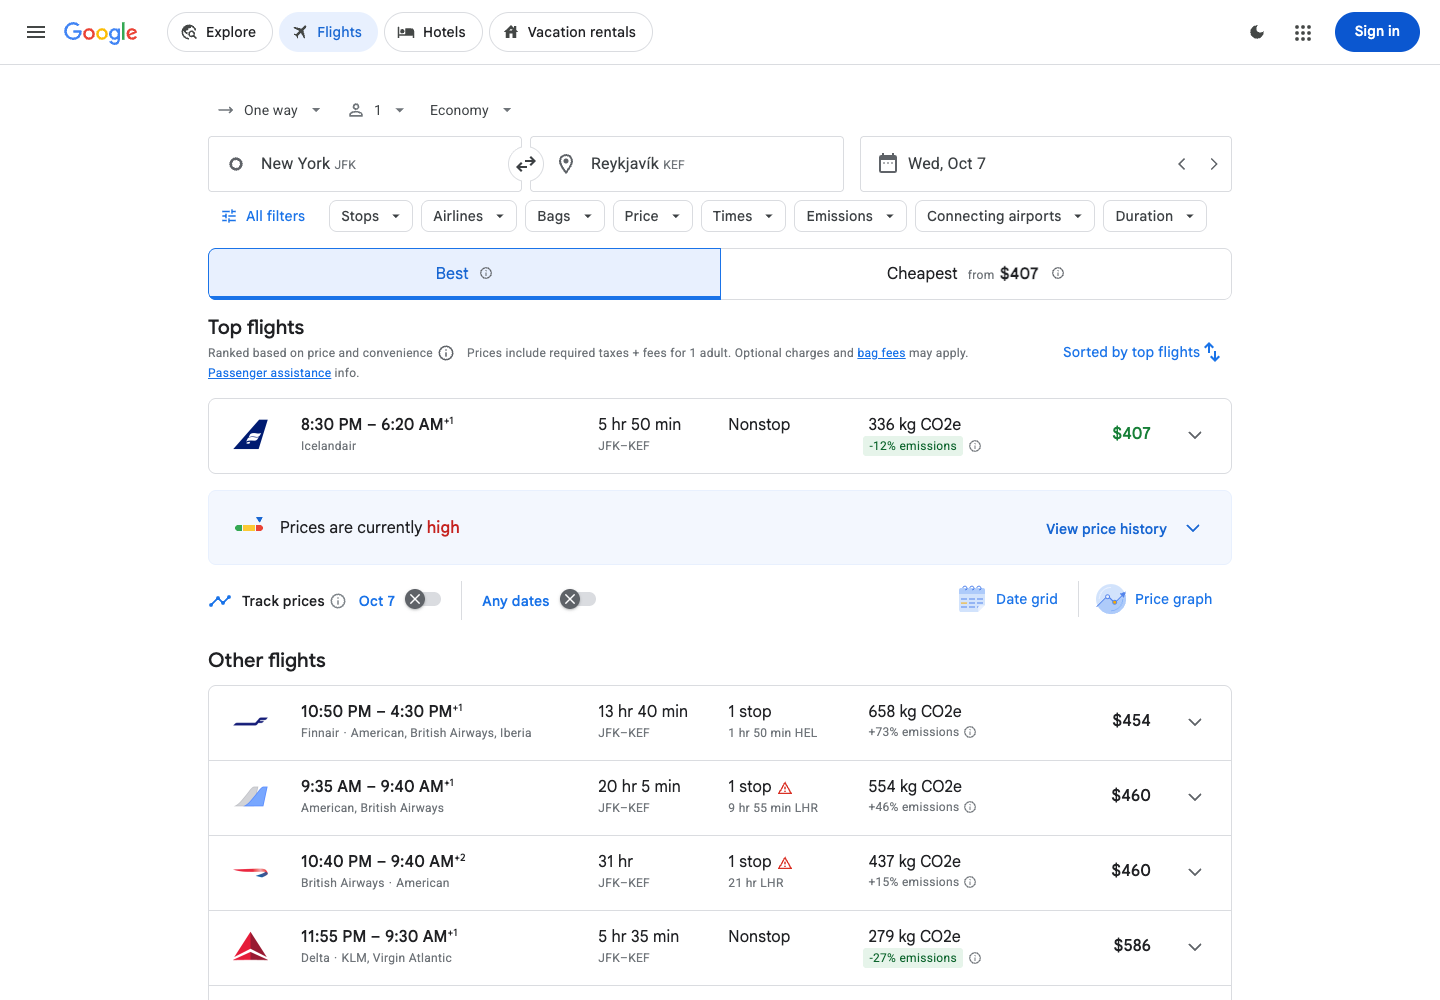Enable price tracking for Oct 7
The width and height of the screenshot is (1440, 1000).
click(423, 599)
